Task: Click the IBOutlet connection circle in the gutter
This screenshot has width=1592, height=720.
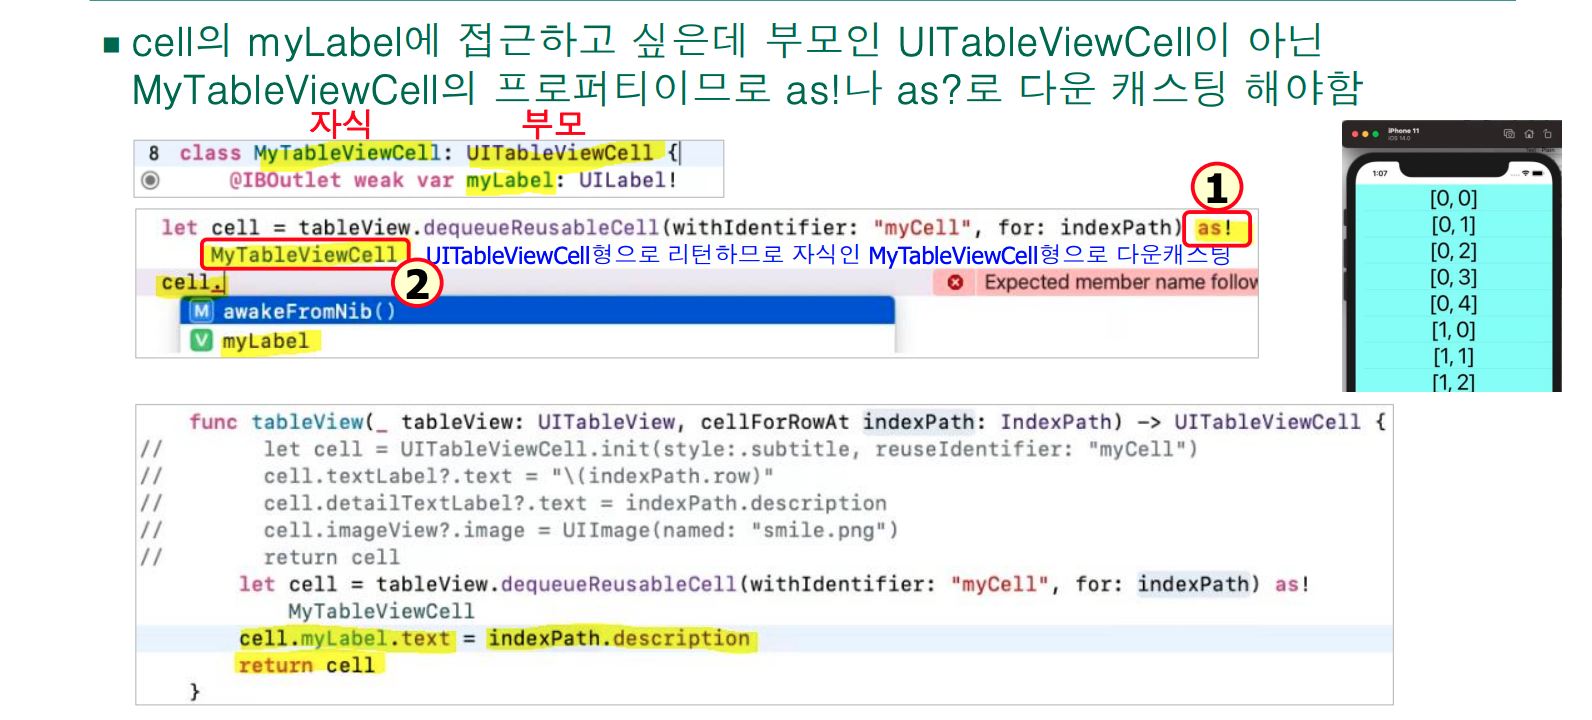Action: [x=150, y=180]
